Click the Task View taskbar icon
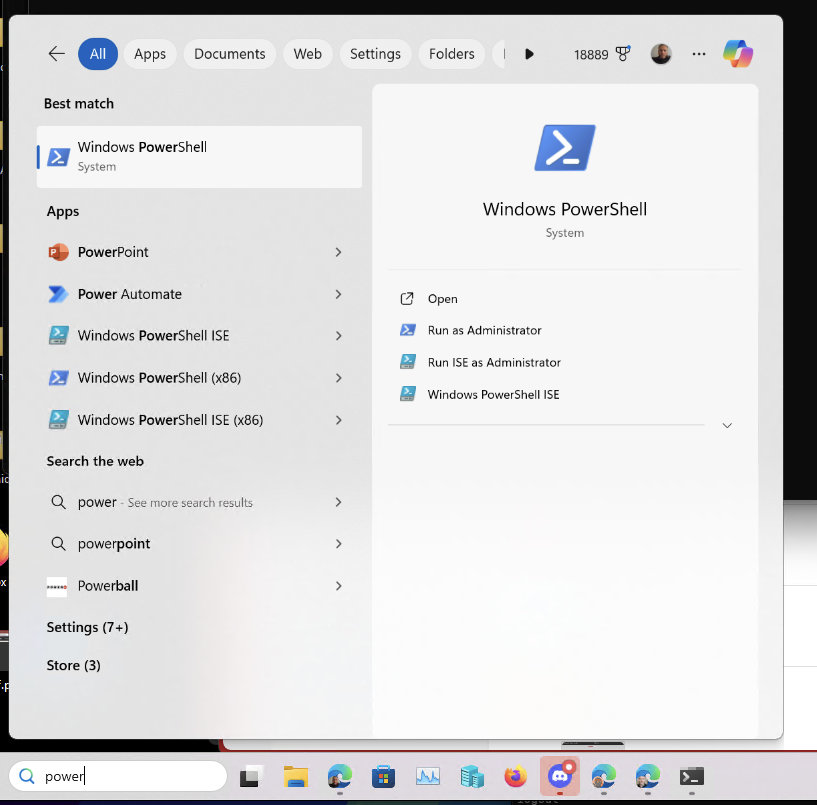817x805 pixels. 251,776
